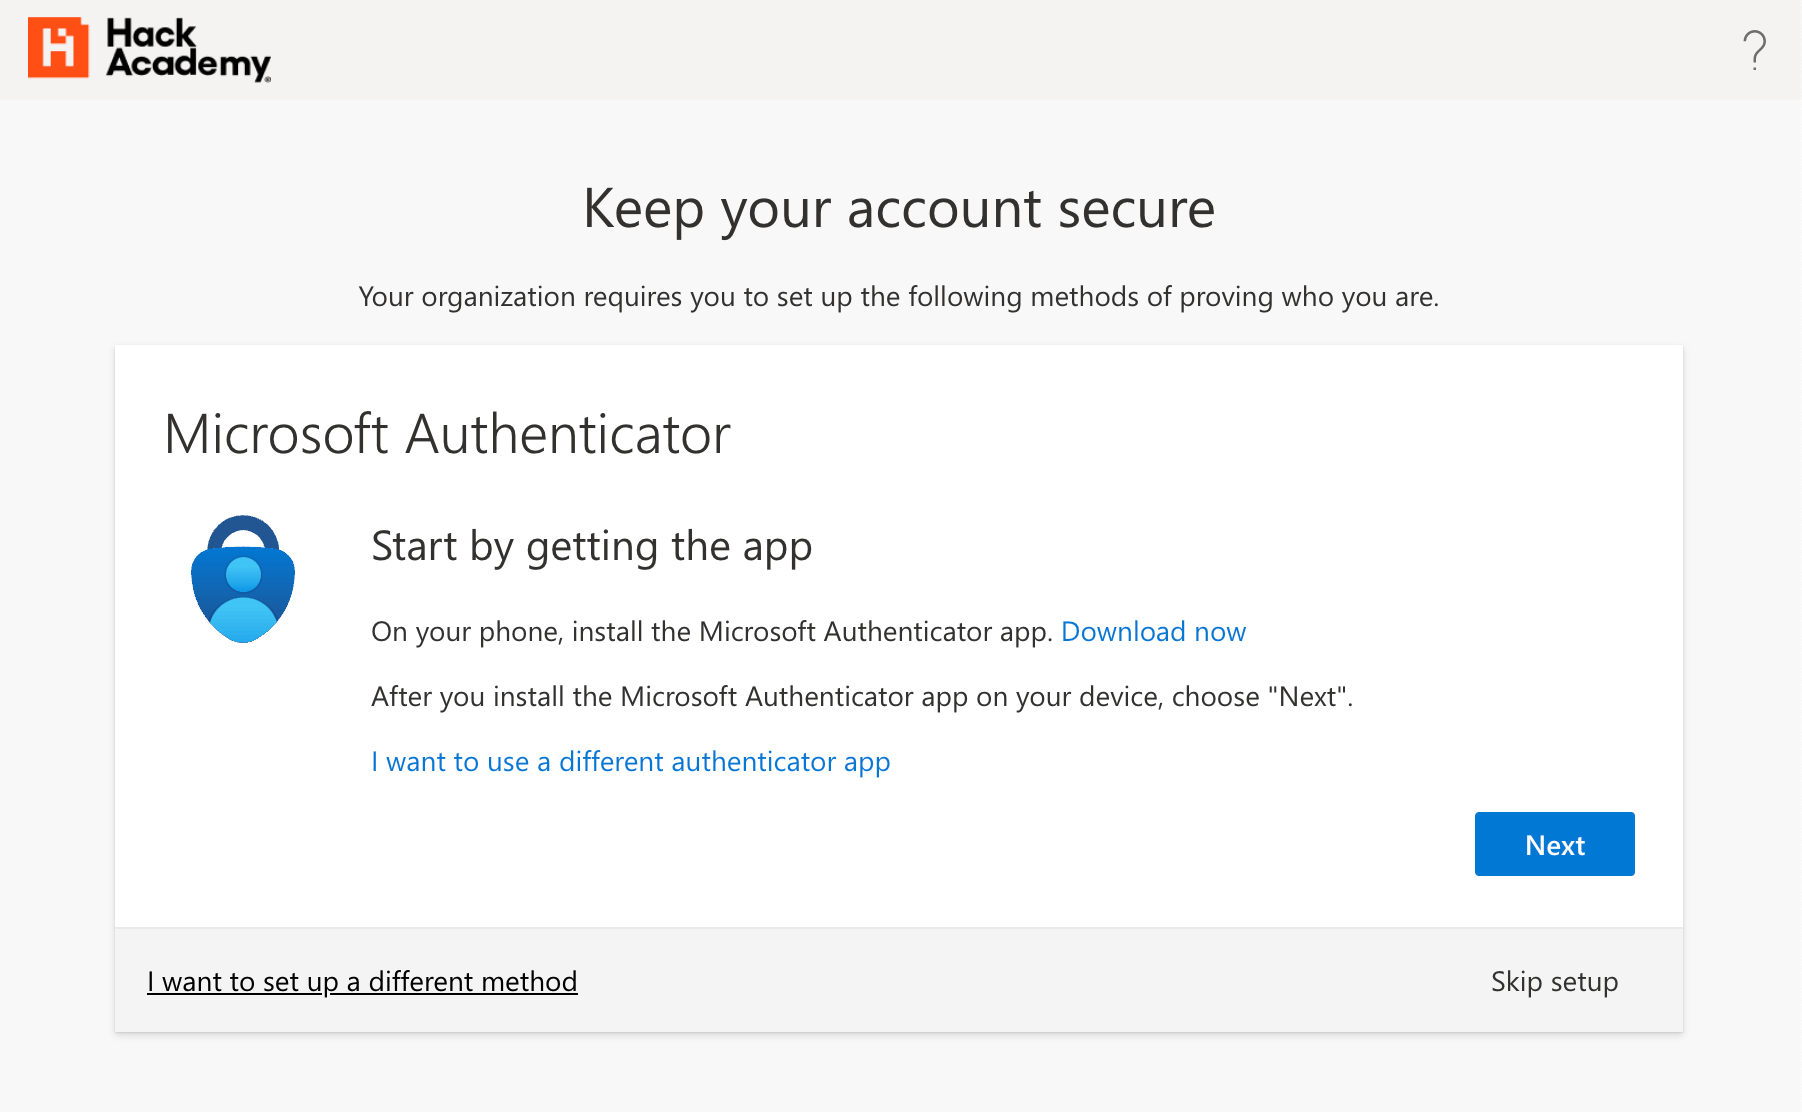Image resolution: width=1802 pixels, height=1112 pixels.
Task: Click the organization requirement description text
Action: (899, 297)
